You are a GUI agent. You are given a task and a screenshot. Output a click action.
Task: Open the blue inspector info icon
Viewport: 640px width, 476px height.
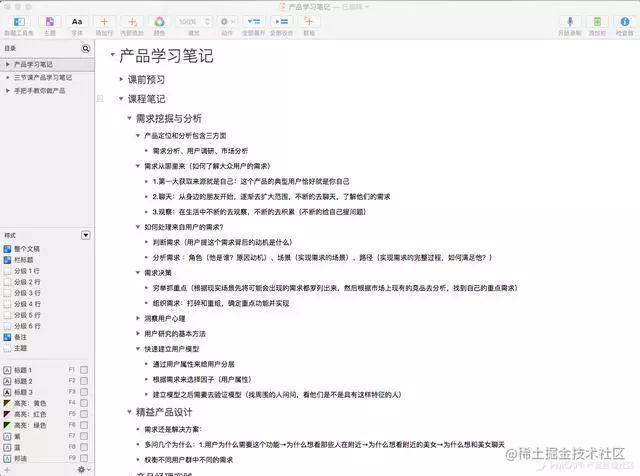(x=624, y=22)
